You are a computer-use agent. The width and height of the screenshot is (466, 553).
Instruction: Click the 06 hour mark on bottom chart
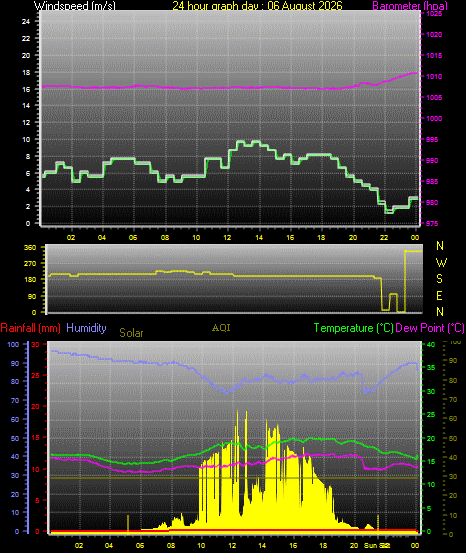[140, 545]
